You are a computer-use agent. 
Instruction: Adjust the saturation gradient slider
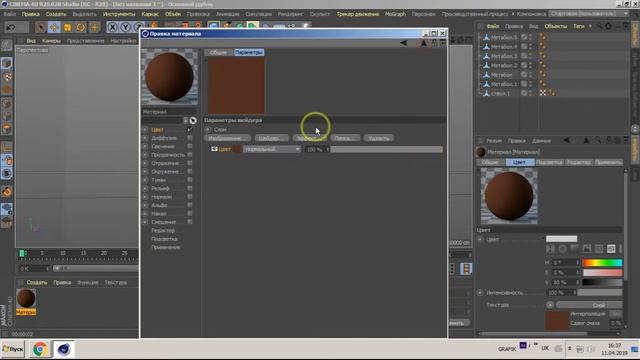coord(602,272)
